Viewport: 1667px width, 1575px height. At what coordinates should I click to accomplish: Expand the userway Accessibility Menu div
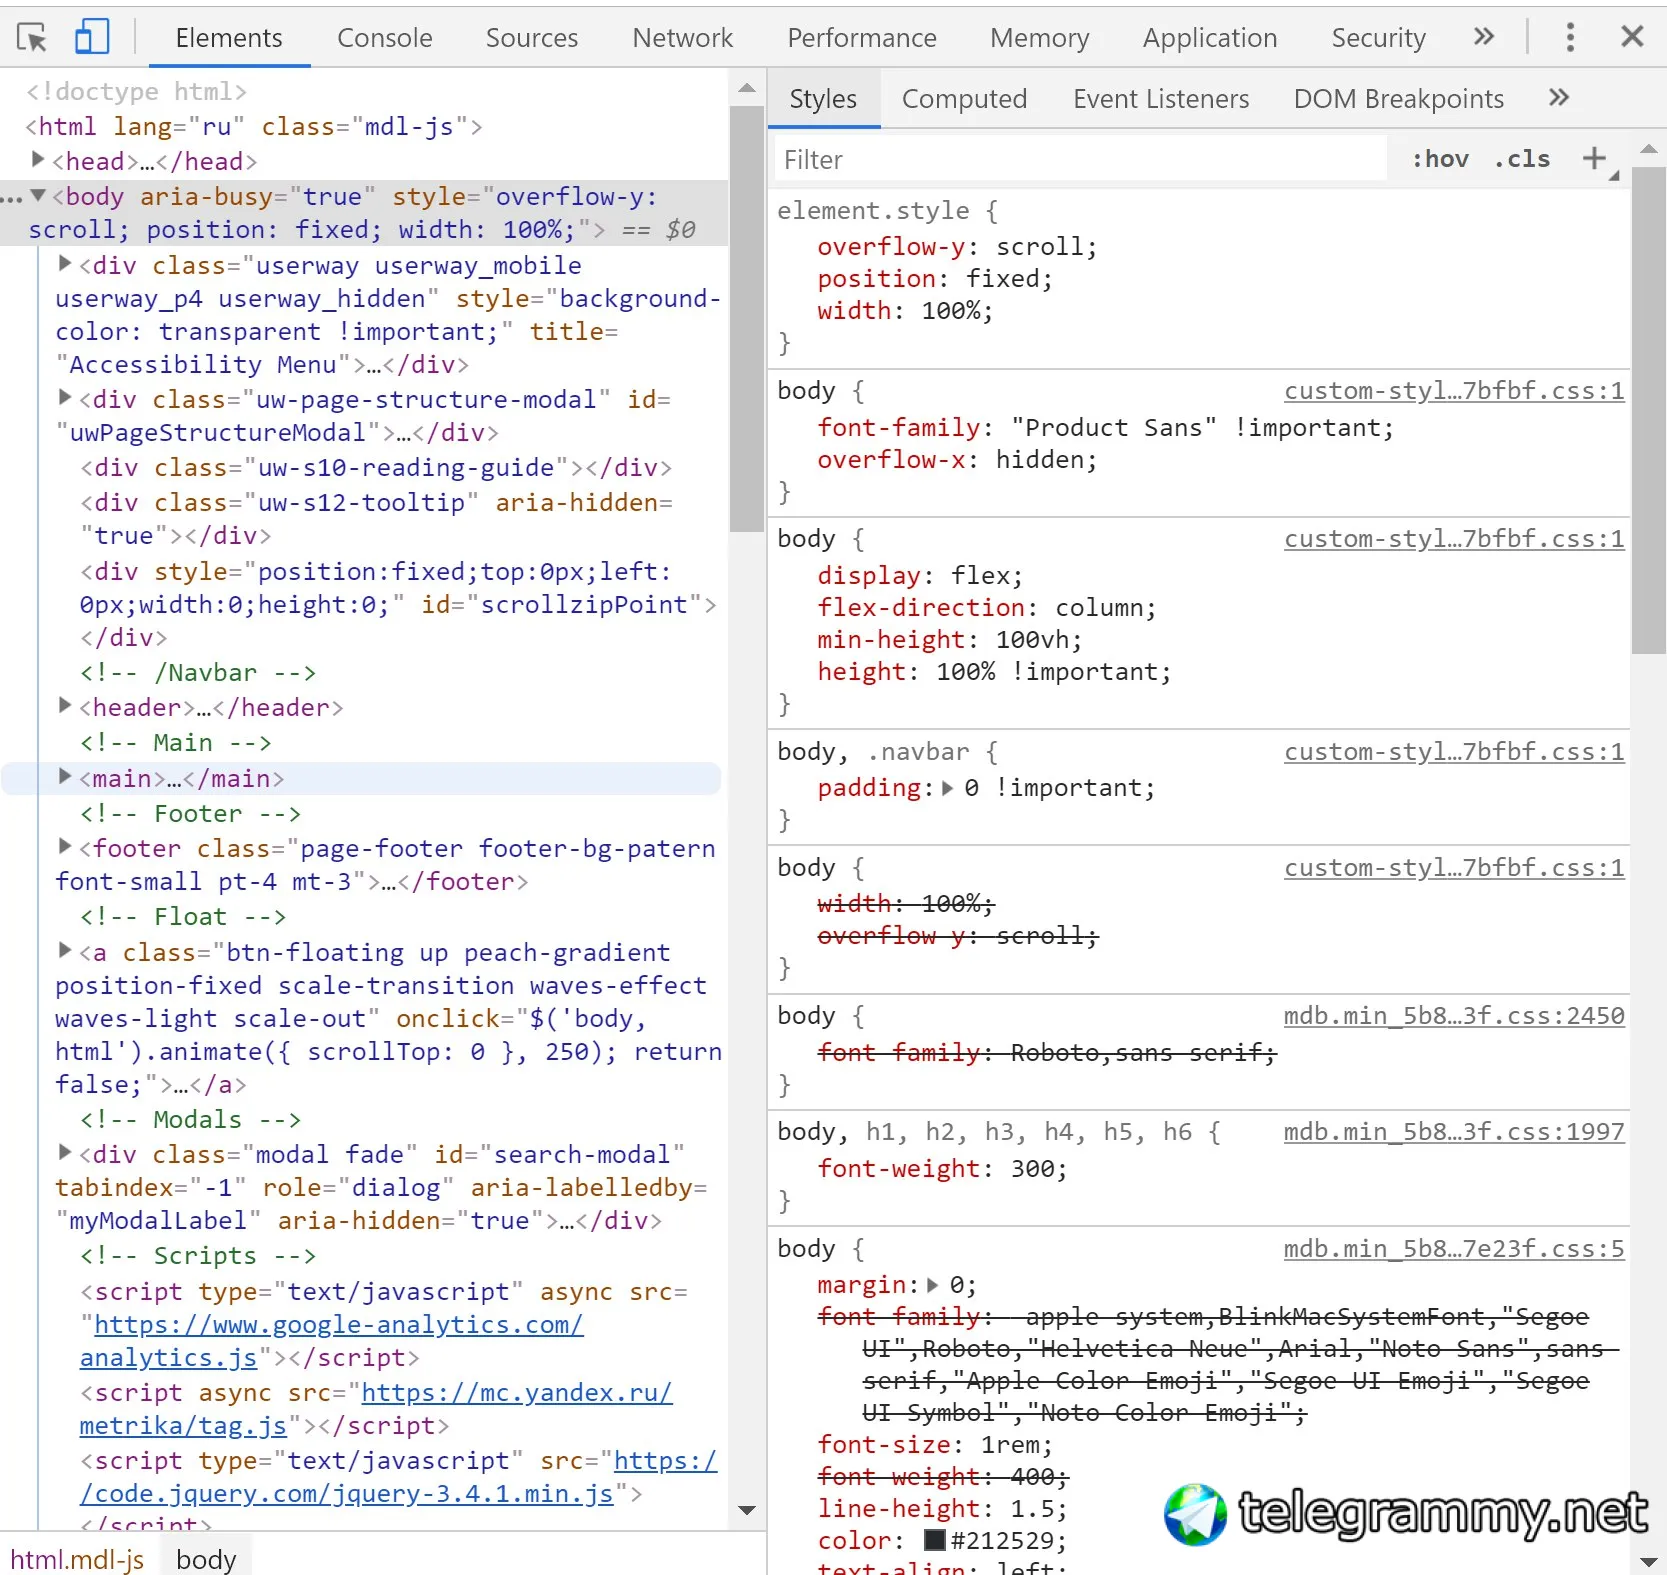tap(65, 263)
